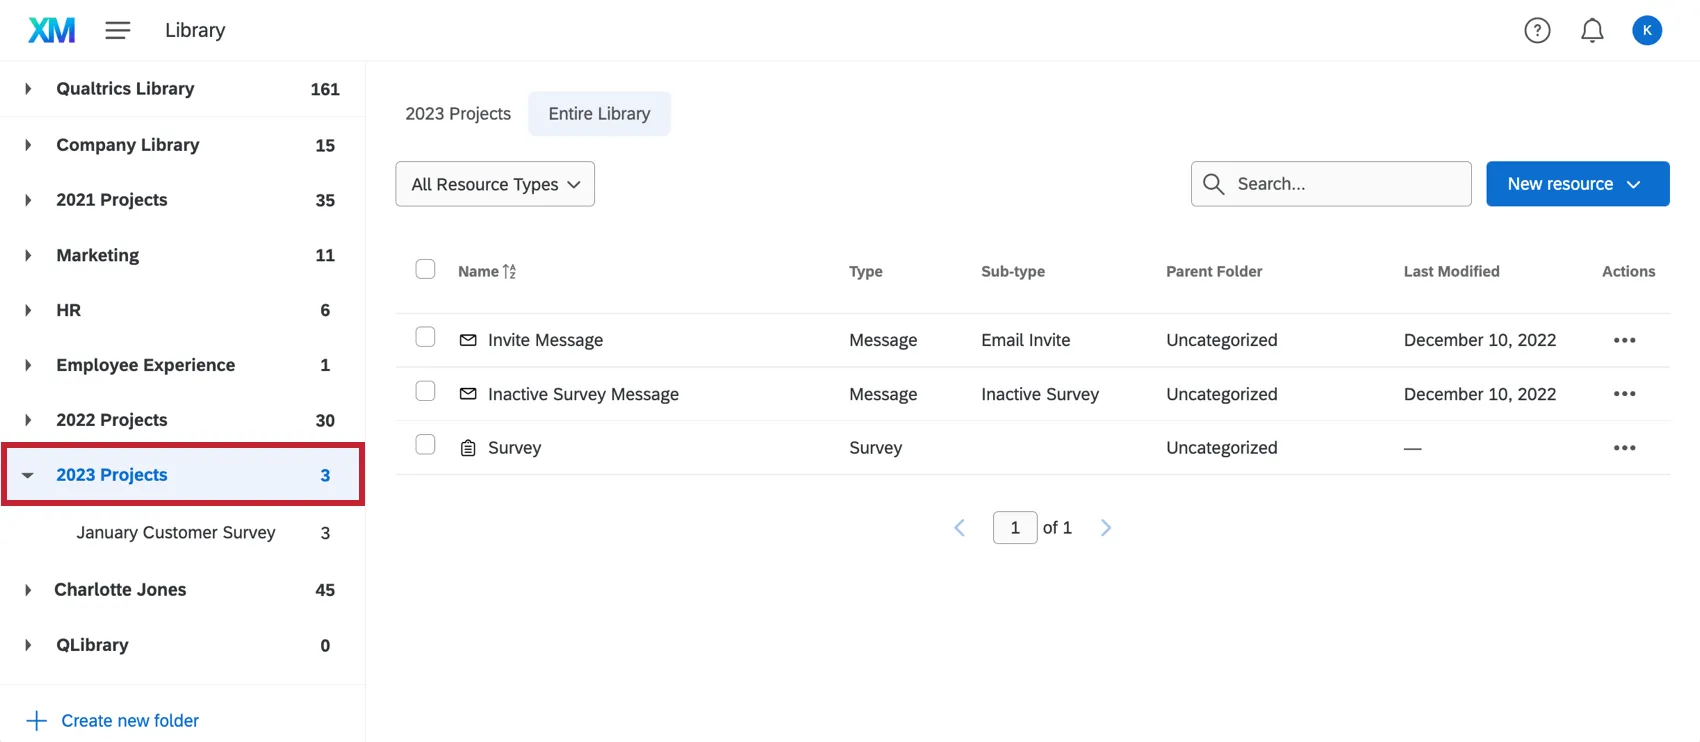Open actions menu for the Survey row
The height and width of the screenshot is (742, 1700).
click(1624, 448)
